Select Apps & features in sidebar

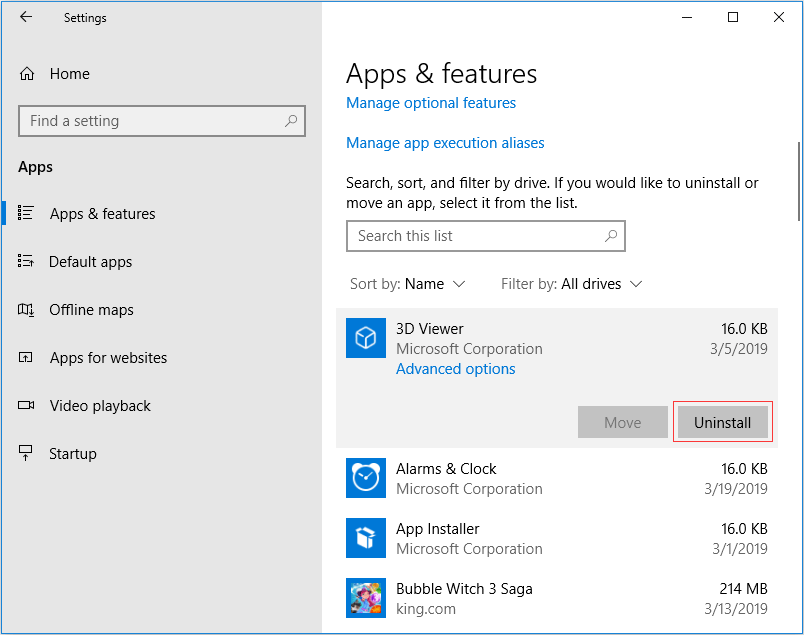[103, 213]
